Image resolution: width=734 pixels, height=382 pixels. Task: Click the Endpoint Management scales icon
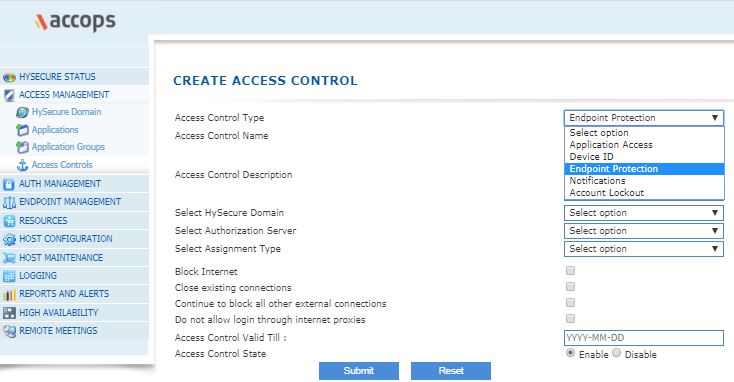point(9,202)
